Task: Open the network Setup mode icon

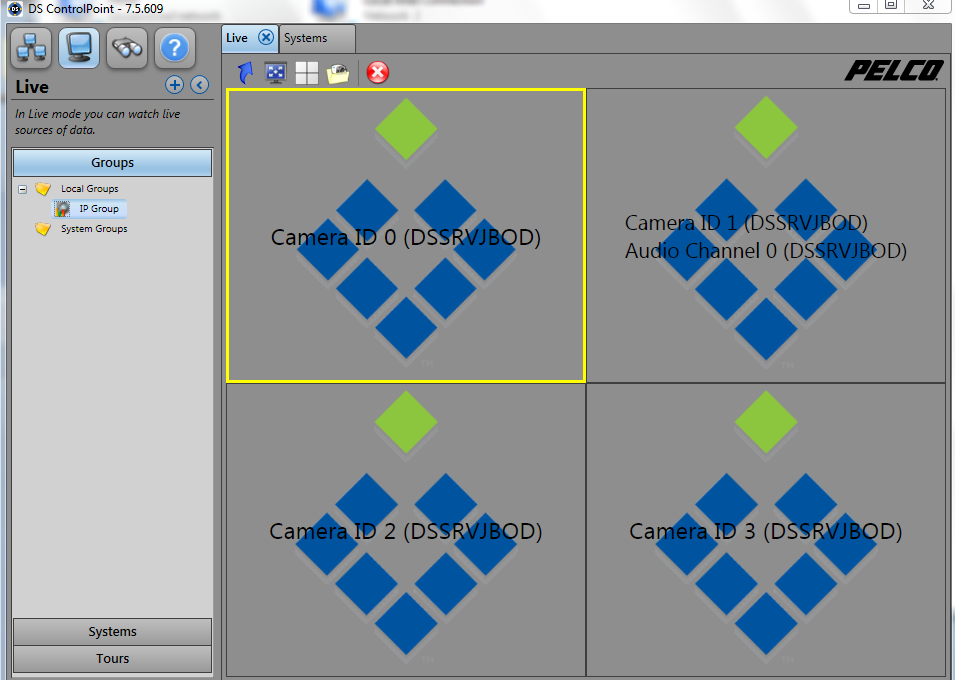Action: pos(31,48)
